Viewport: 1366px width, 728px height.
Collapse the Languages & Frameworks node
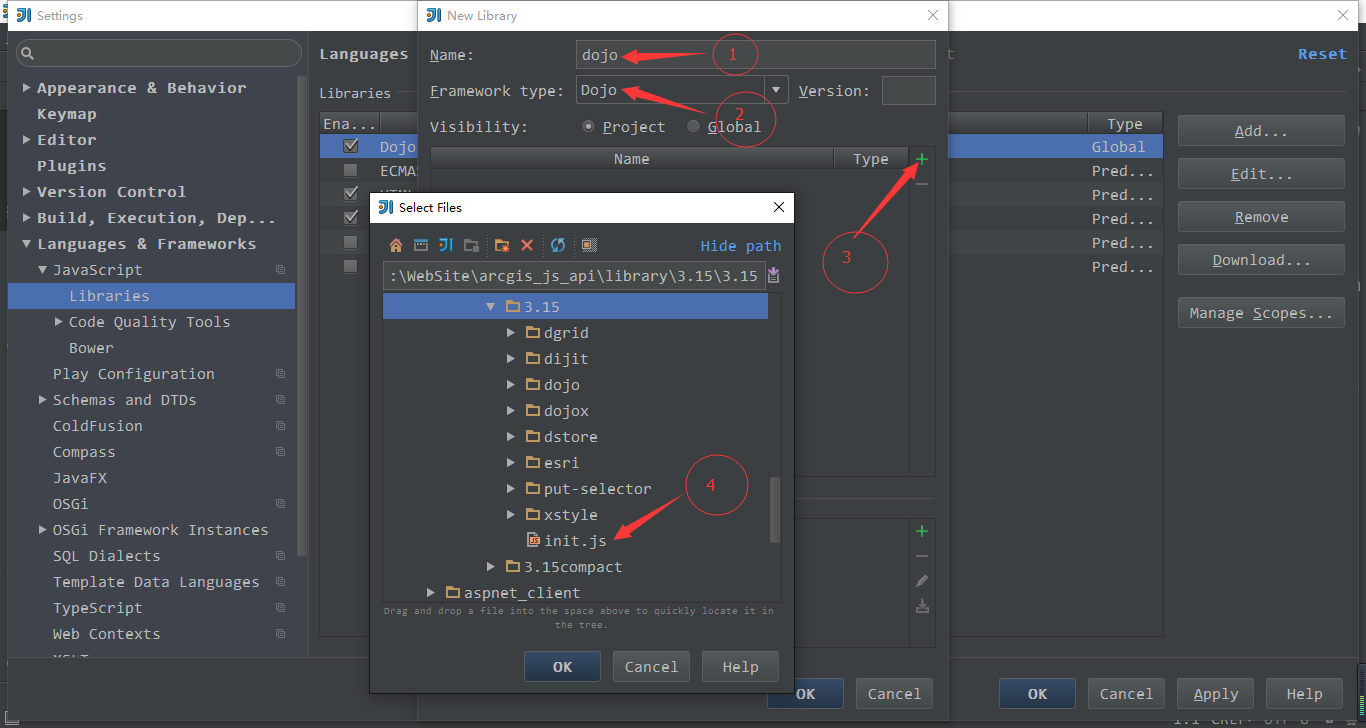point(26,244)
